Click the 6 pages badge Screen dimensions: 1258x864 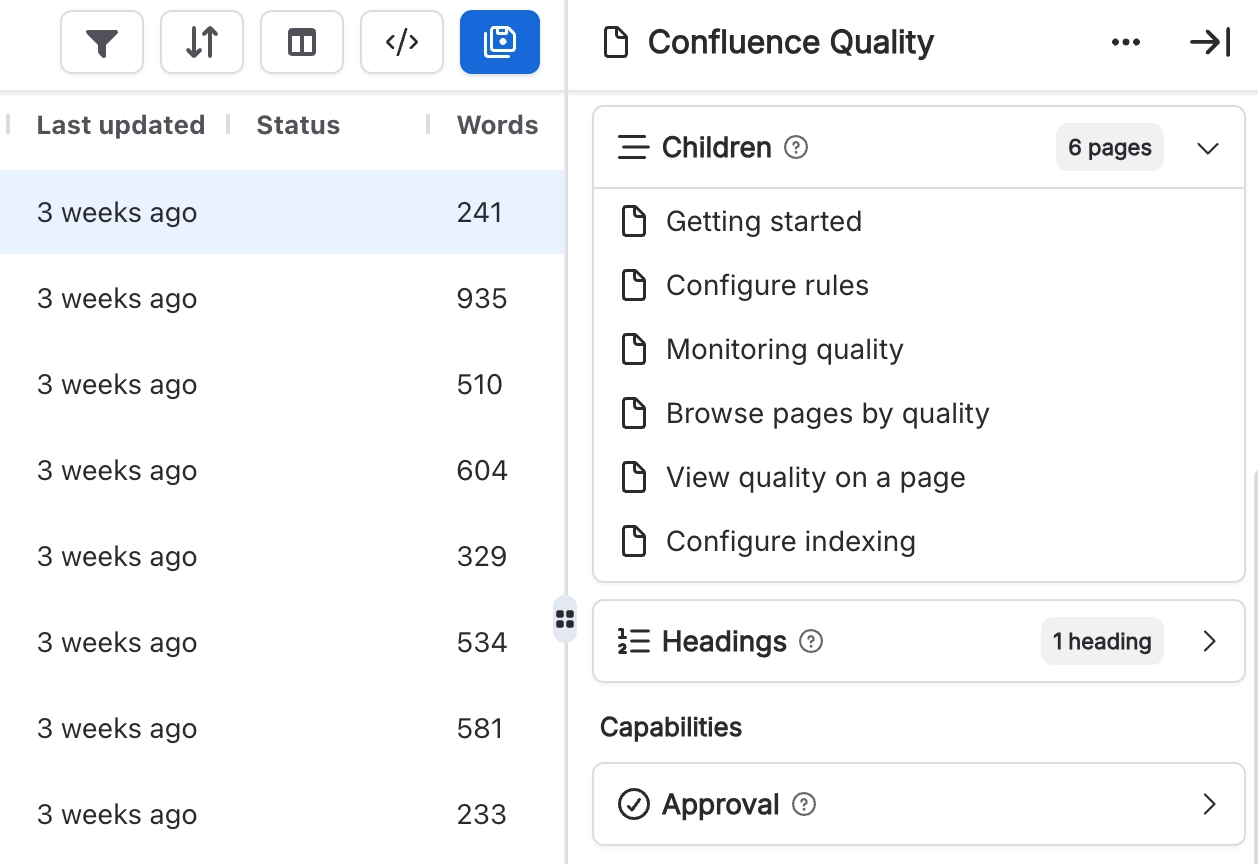point(1110,148)
